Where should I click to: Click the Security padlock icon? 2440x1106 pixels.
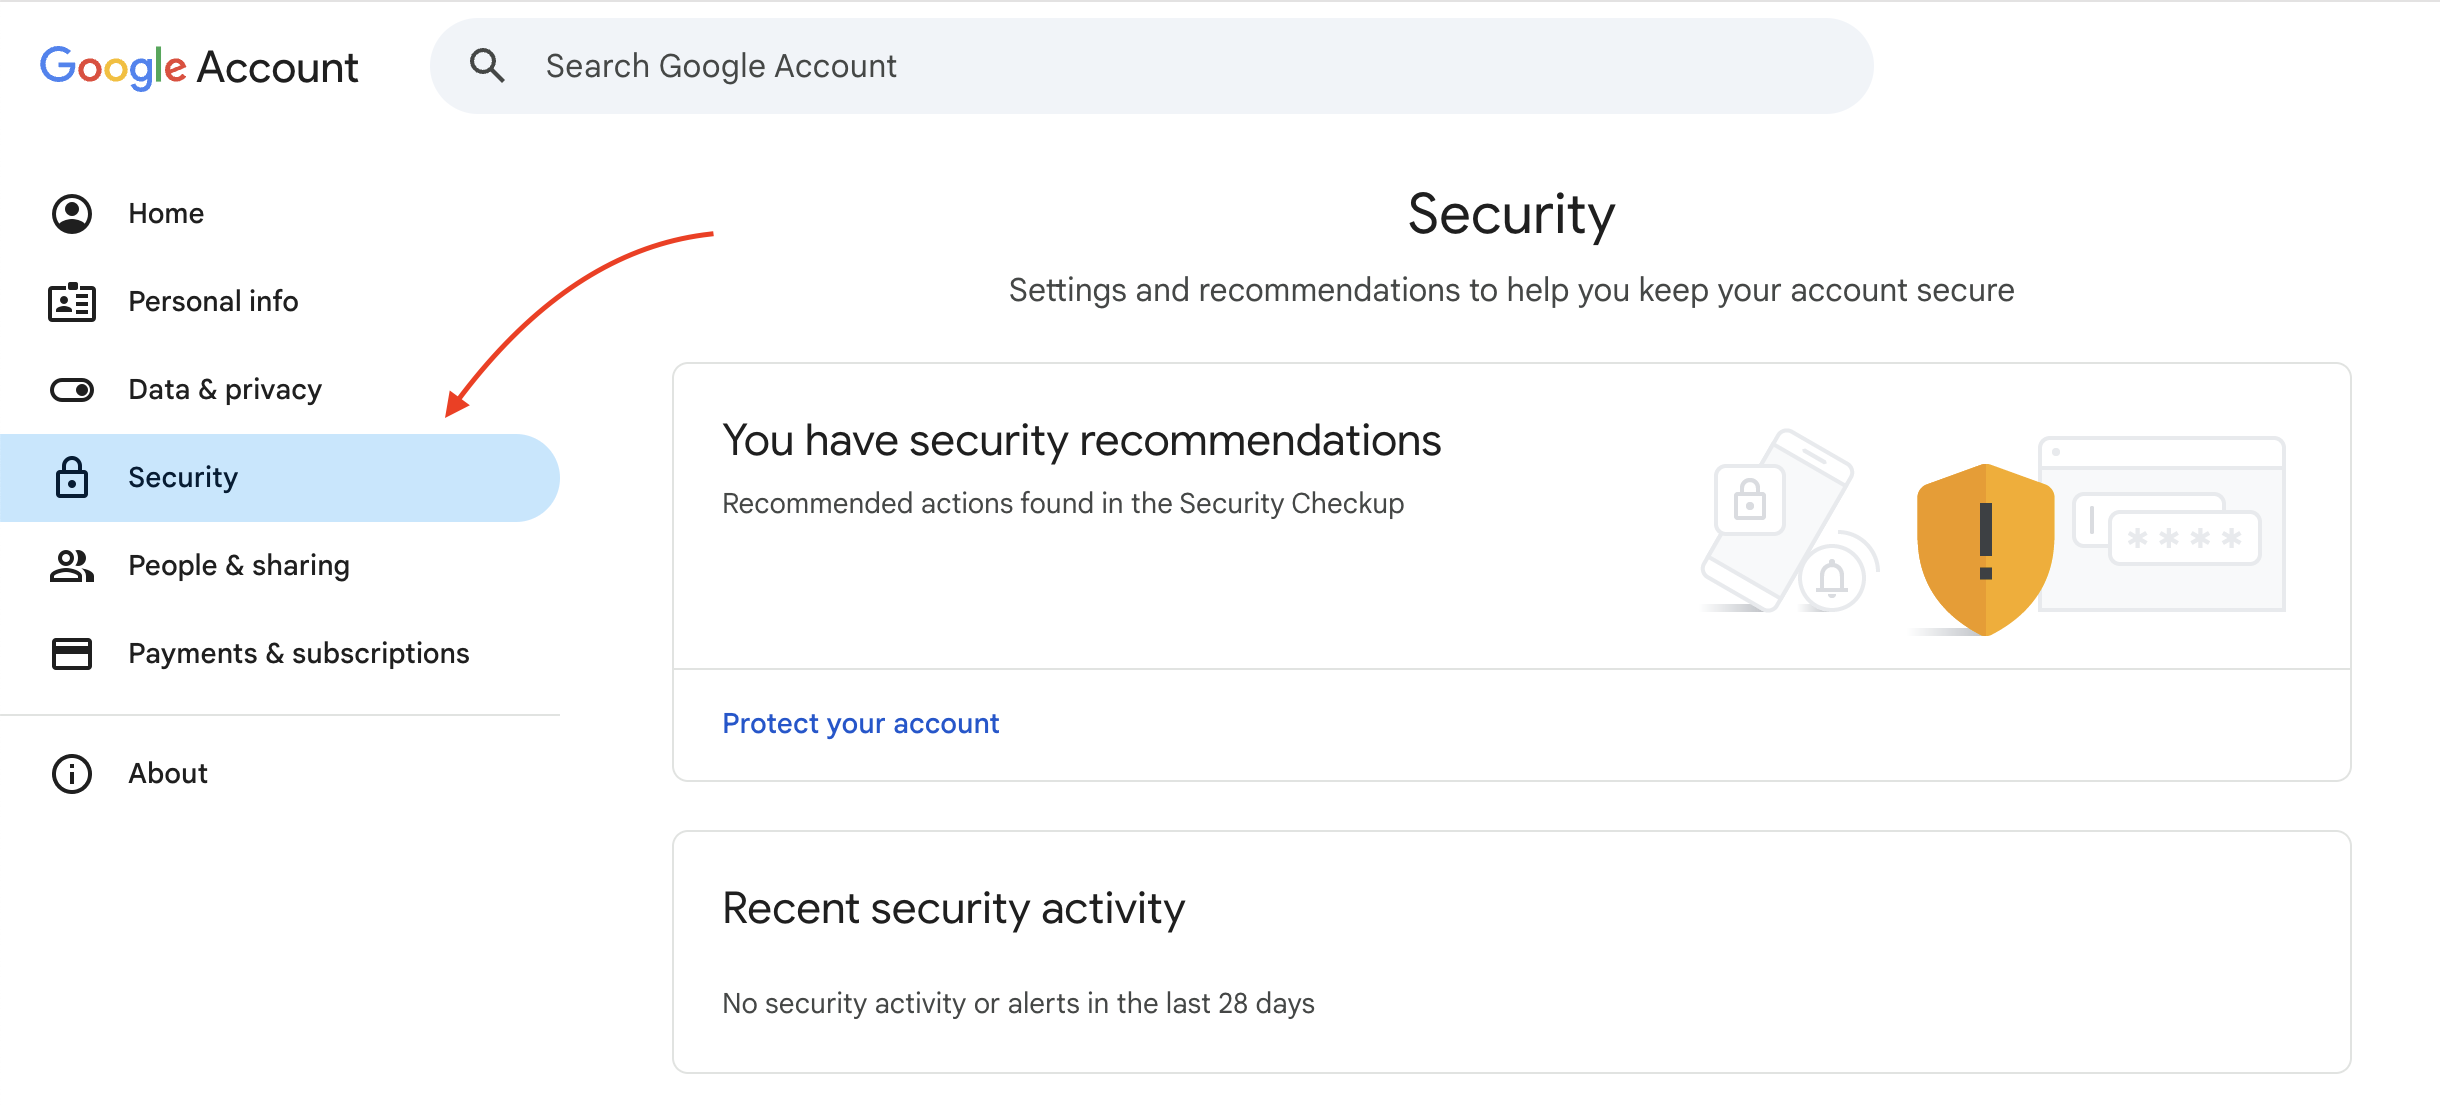[x=70, y=477]
